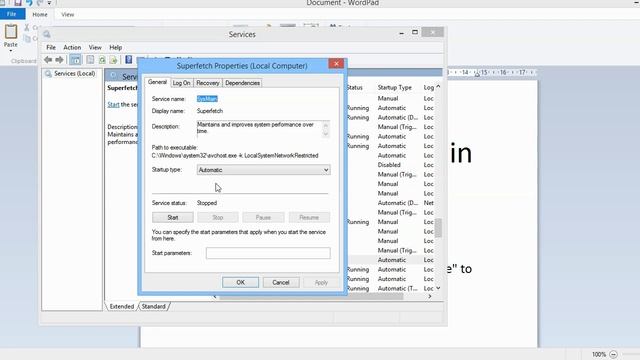Click the Startup Type column header
The image size is (640, 360).
click(x=395, y=87)
